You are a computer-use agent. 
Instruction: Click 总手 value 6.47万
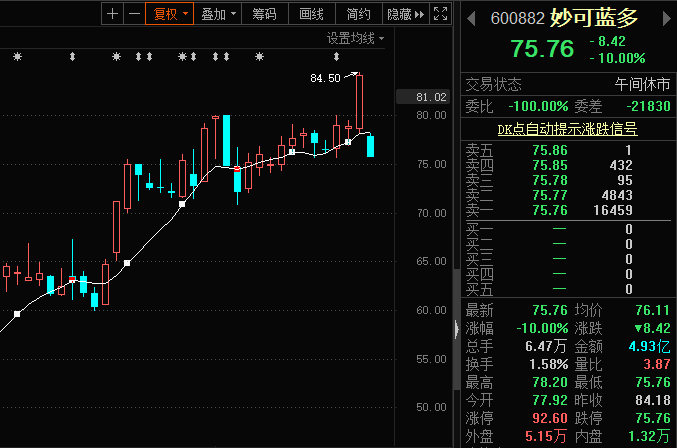pyautogui.click(x=546, y=346)
